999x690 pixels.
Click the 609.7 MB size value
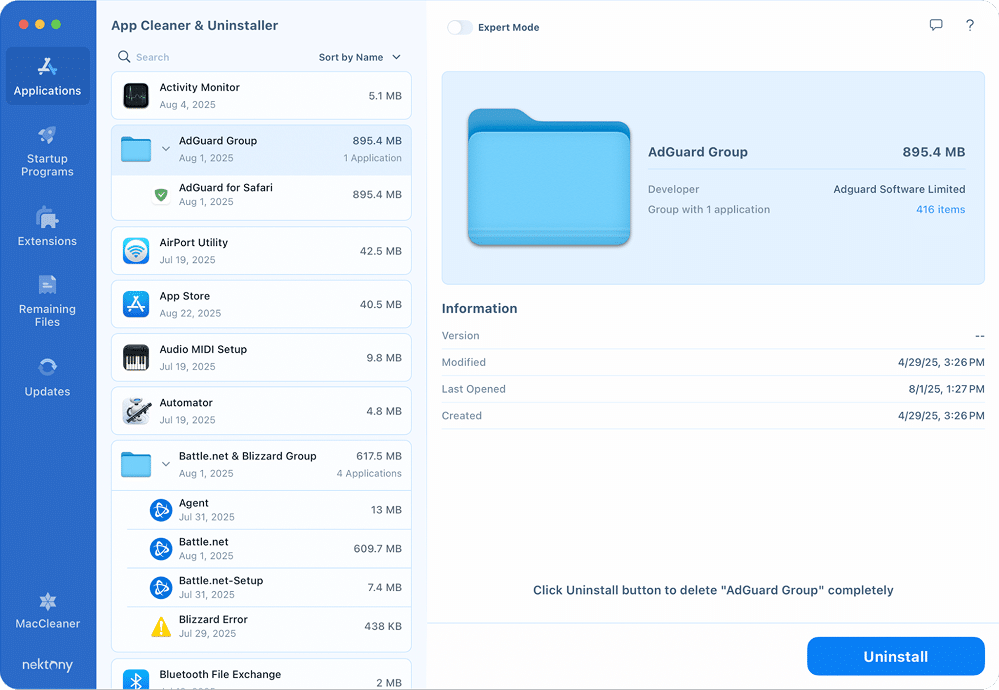click(377, 549)
